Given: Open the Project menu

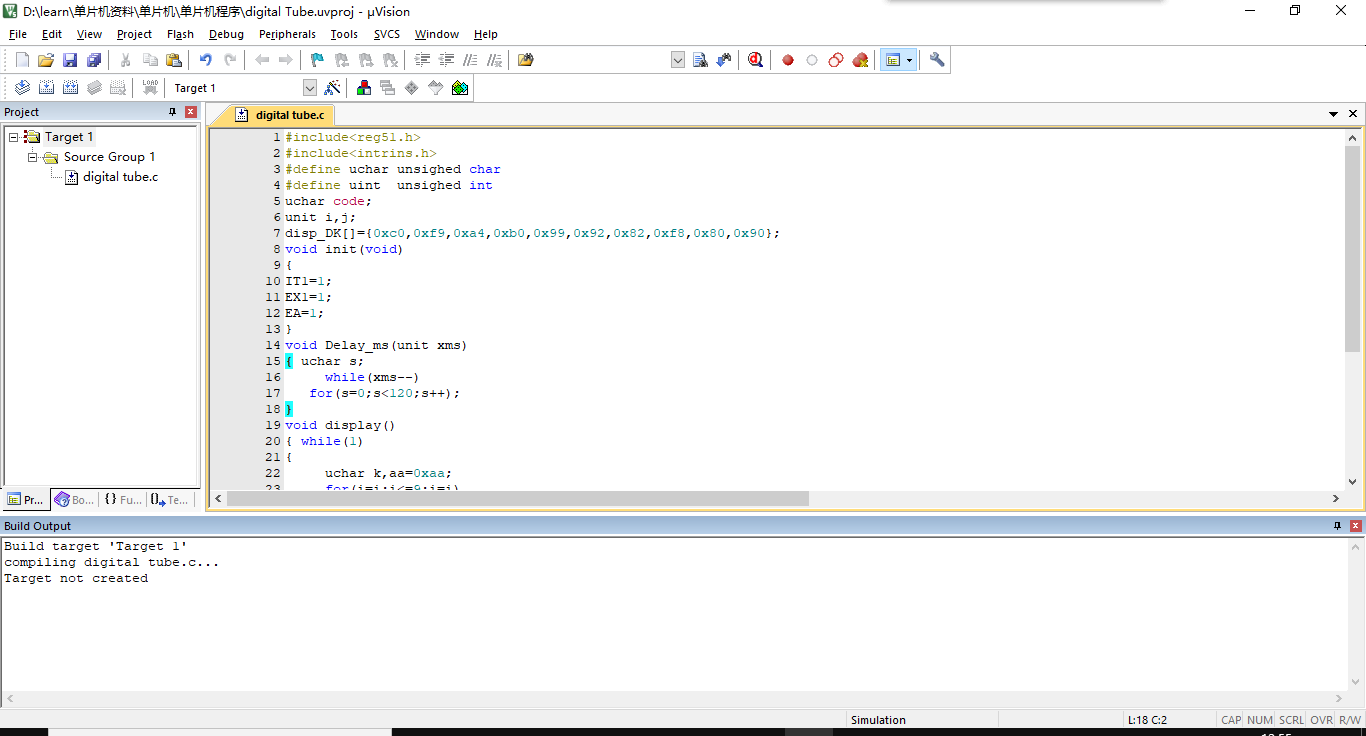Looking at the screenshot, I should pyautogui.click(x=134, y=34).
